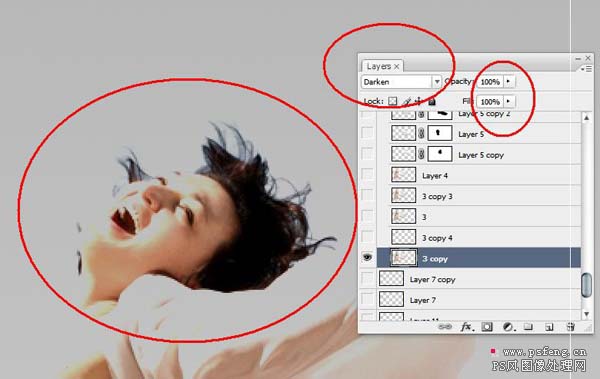Select the layer named 3 copy 4
The width and height of the screenshot is (600, 379).
[437, 238]
